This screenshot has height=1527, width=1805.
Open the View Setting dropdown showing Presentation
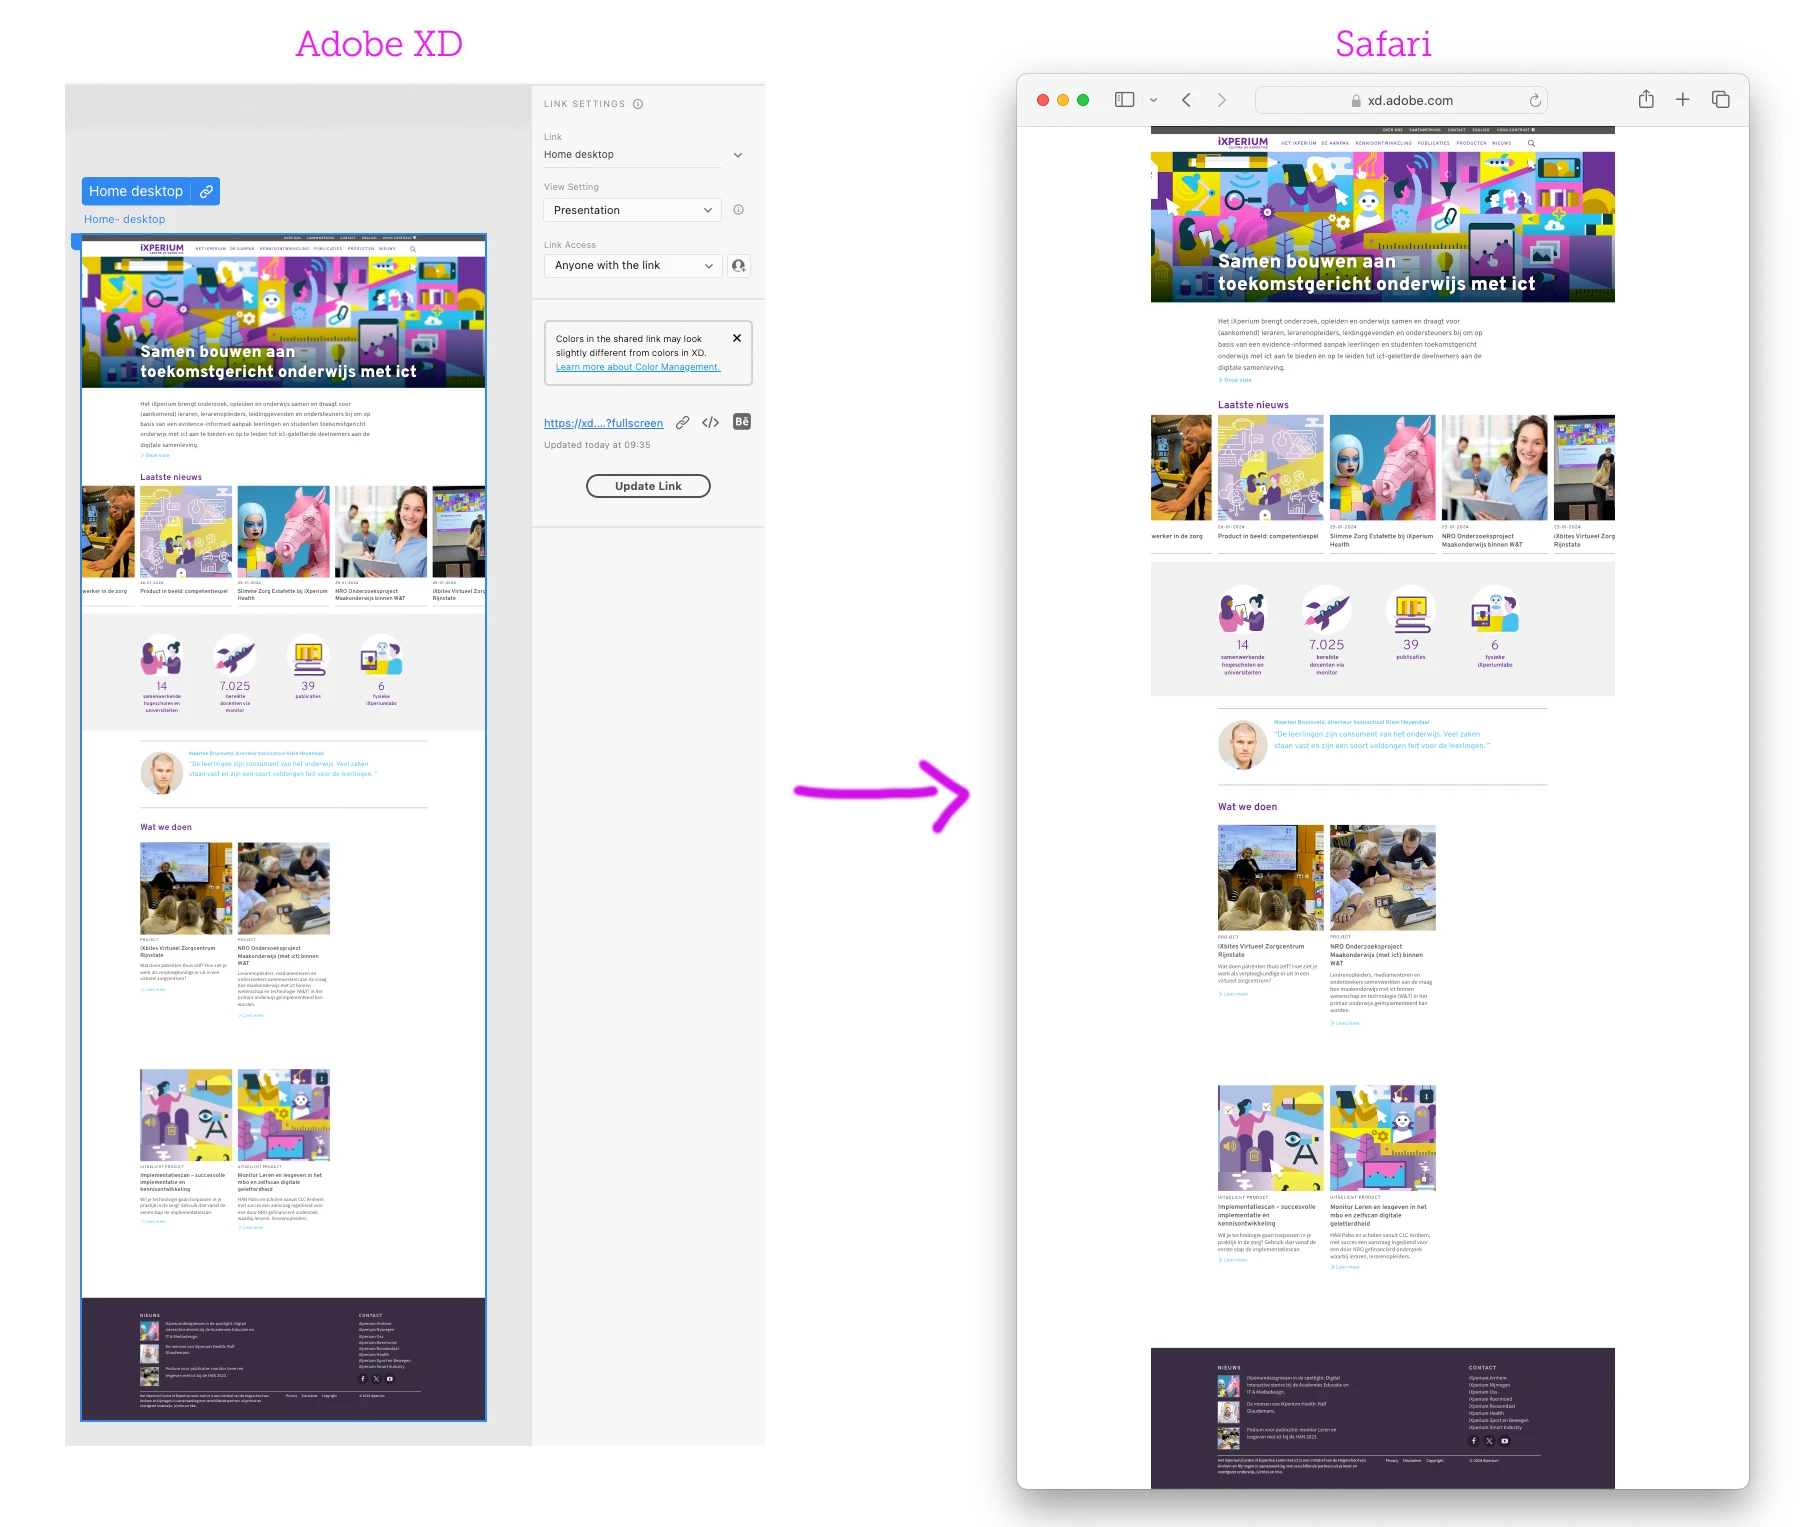[633, 210]
